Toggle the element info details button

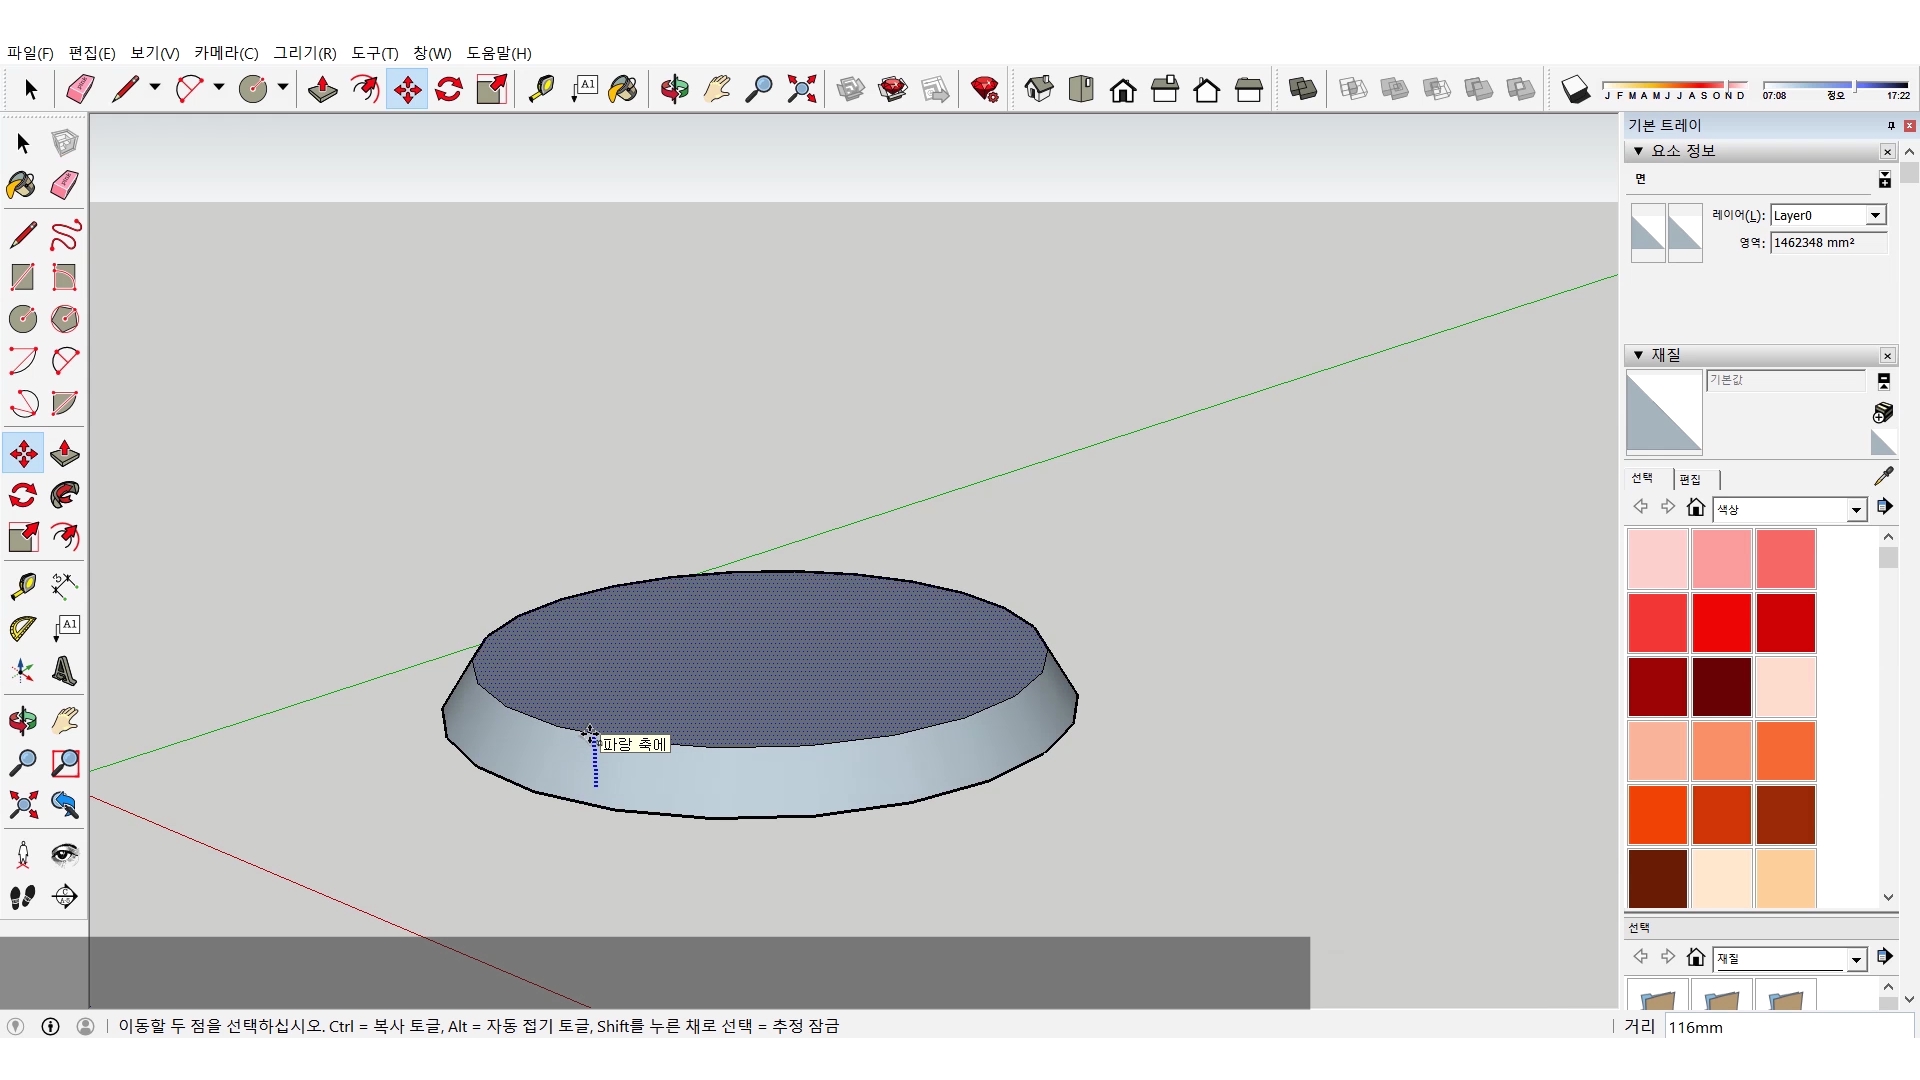point(1884,180)
